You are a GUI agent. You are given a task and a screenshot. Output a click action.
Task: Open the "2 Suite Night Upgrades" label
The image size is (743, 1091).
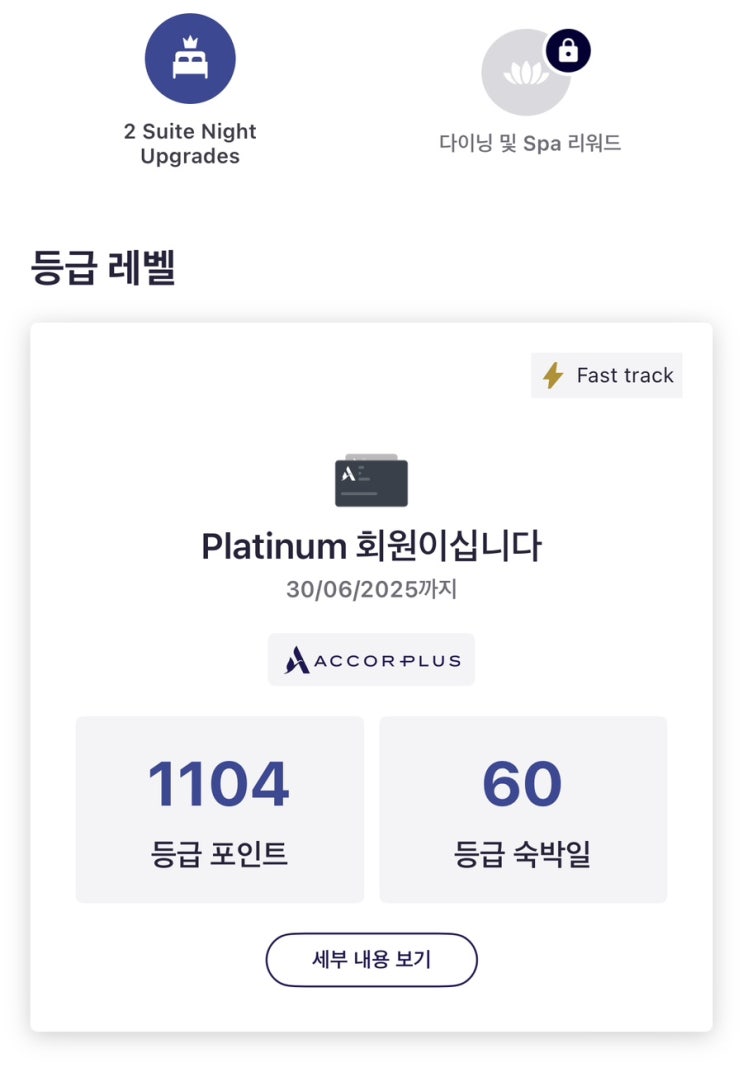[190, 144]
